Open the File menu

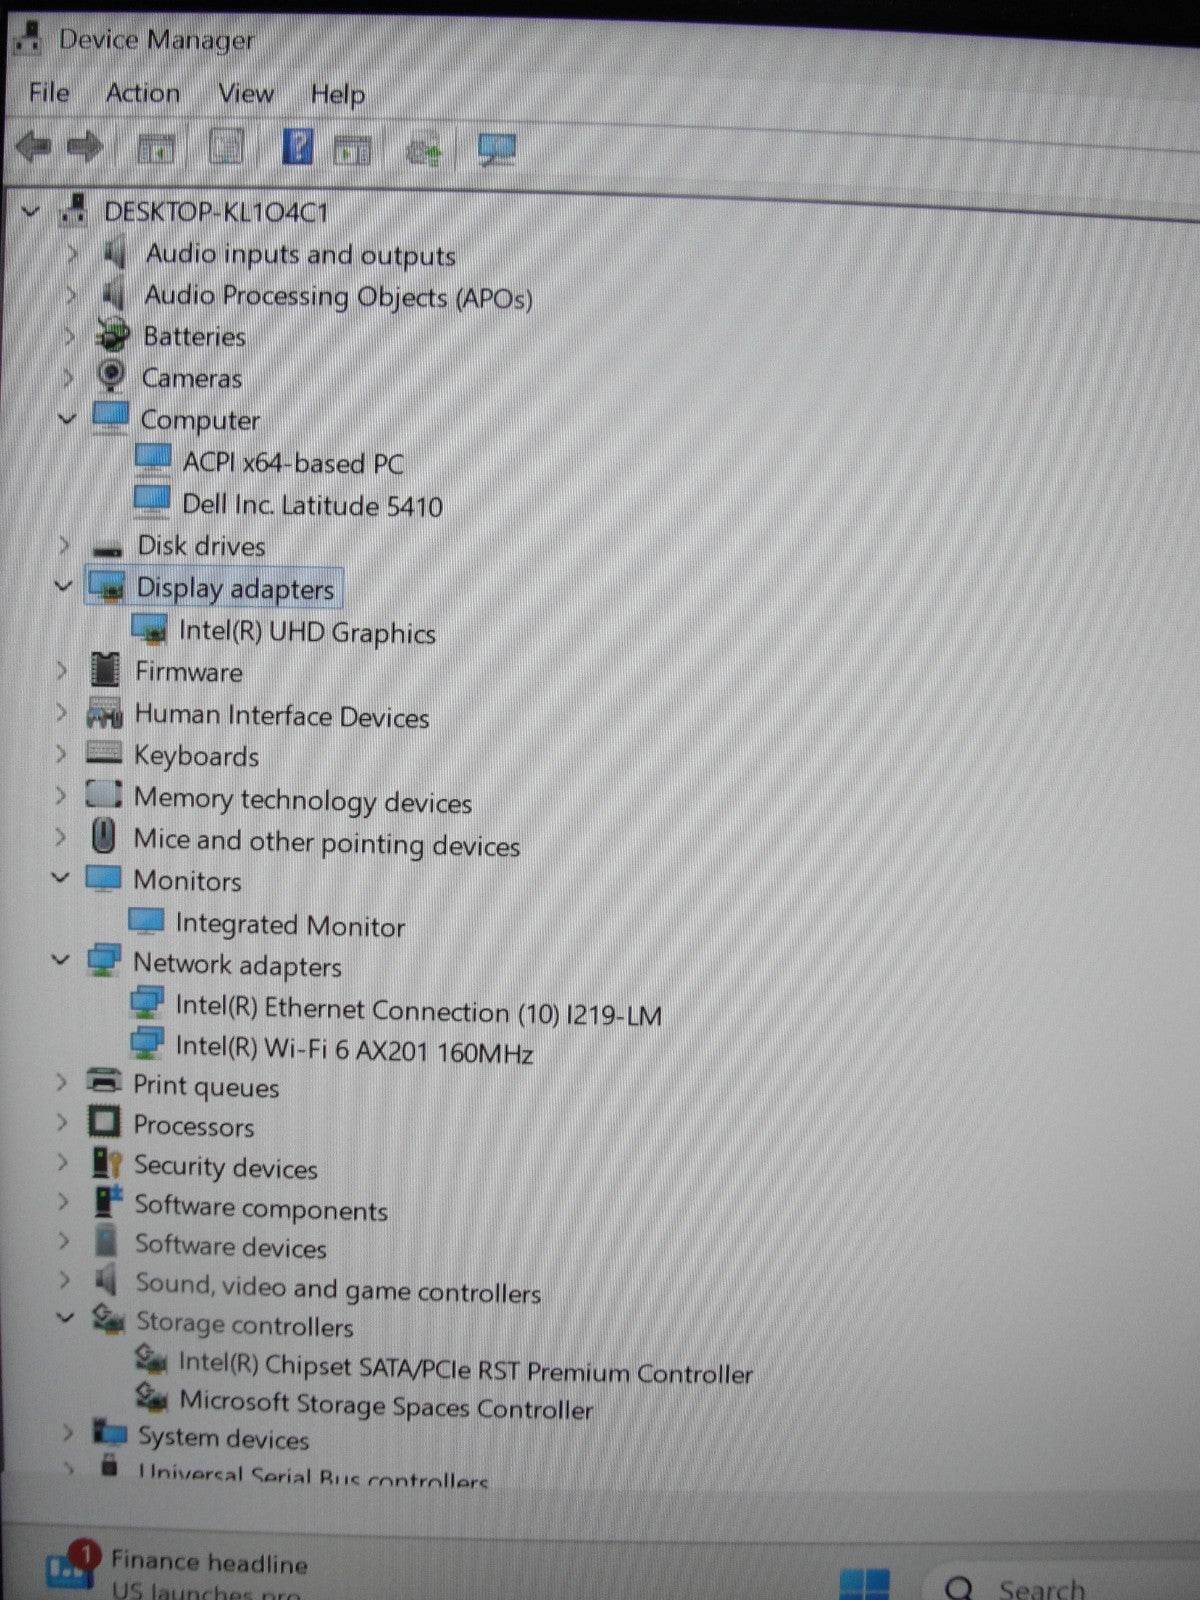point(49,93)
